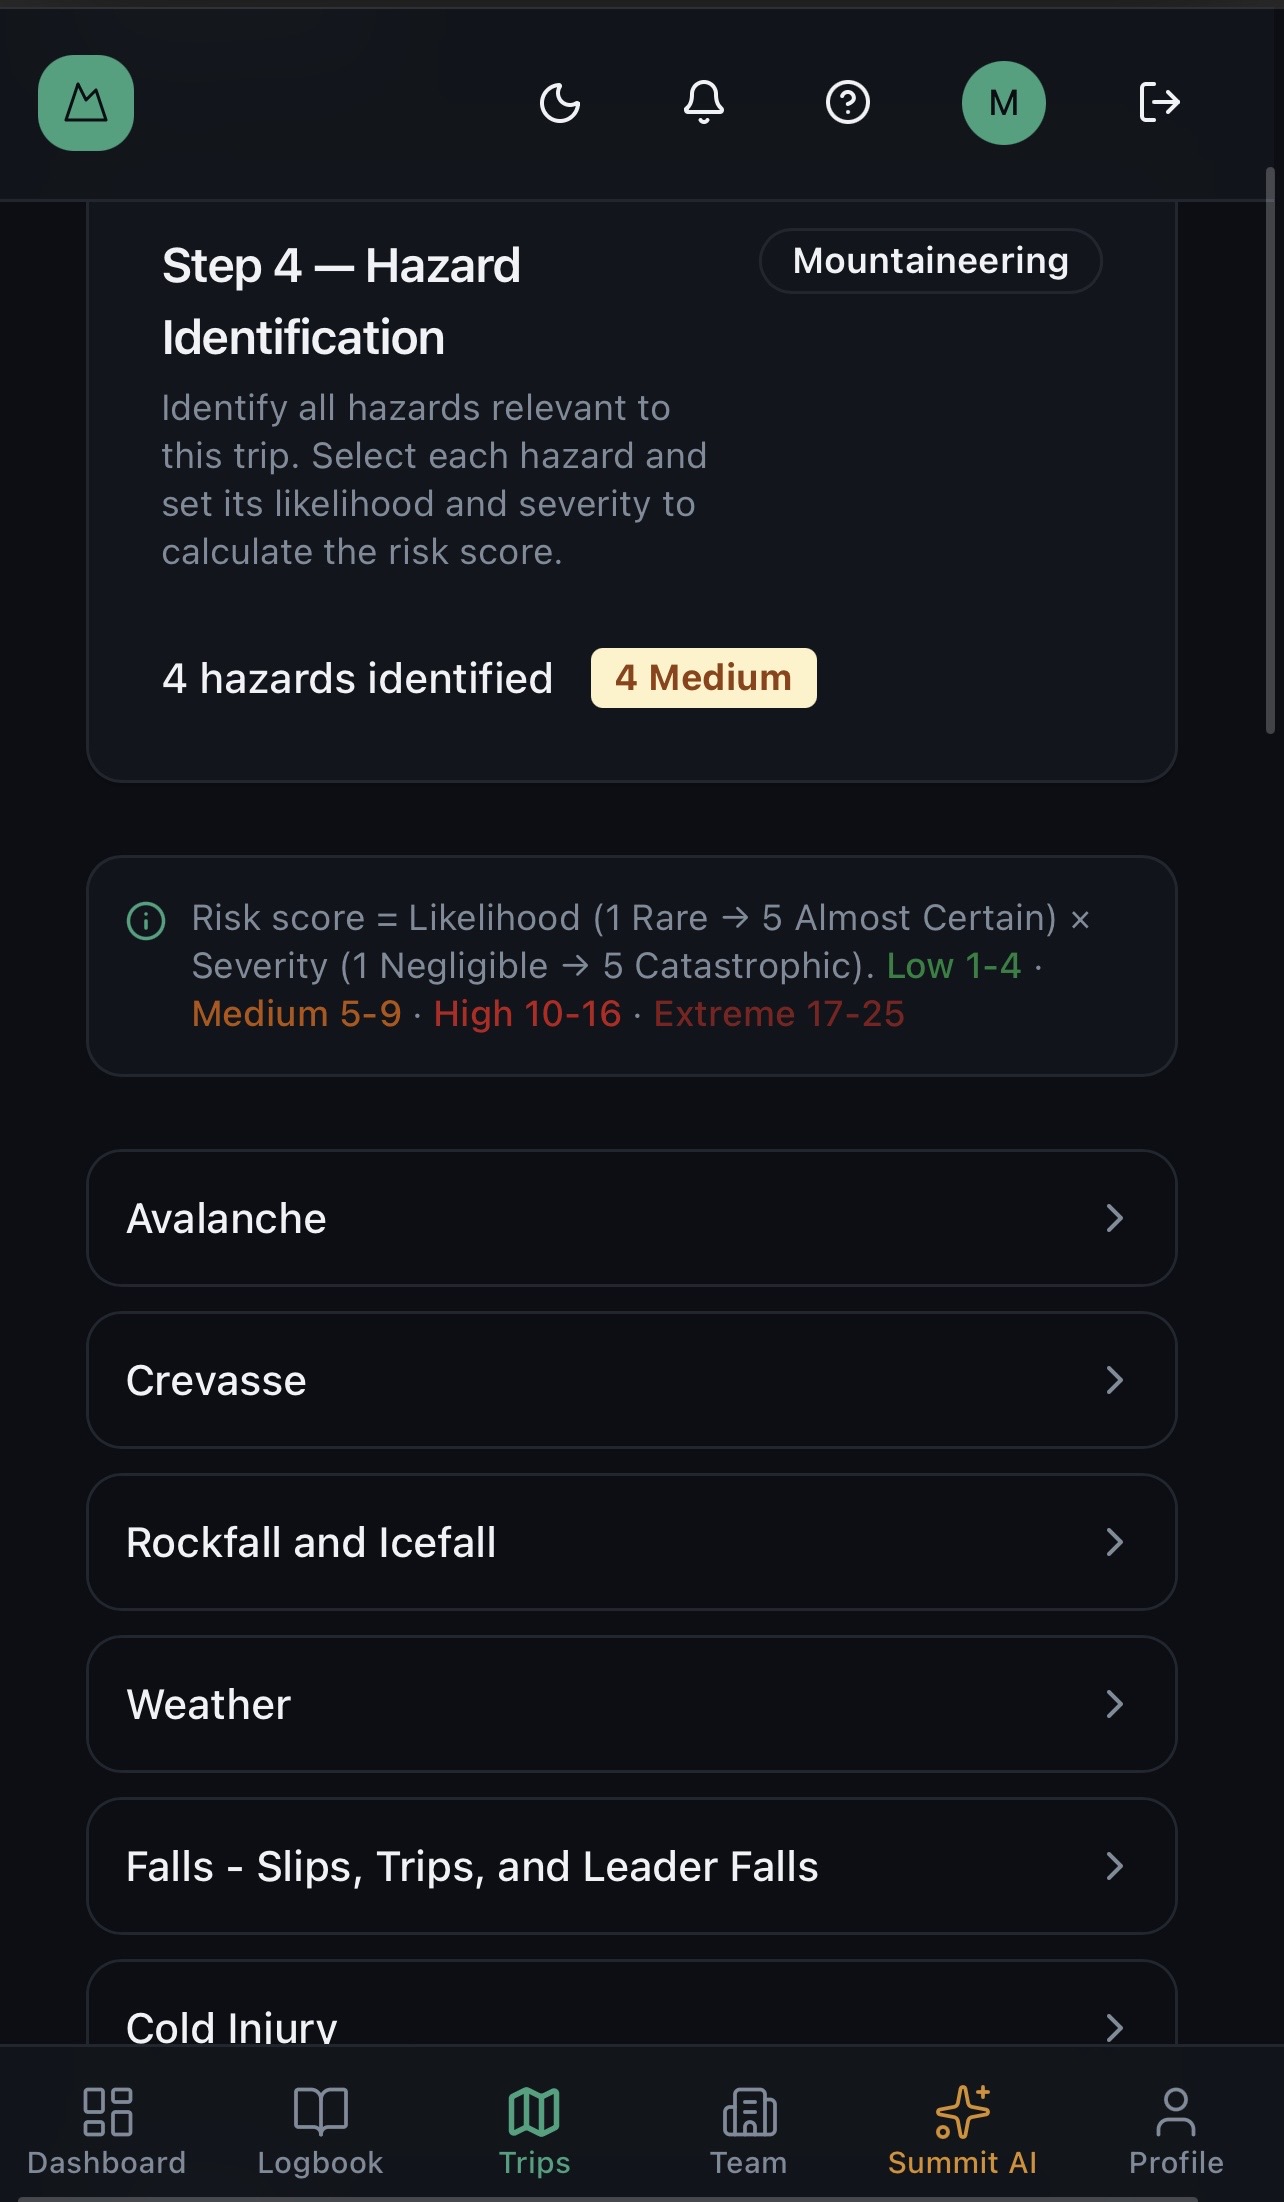Select the 4 Medium badge
This screenshot has width=1284, height=2202.
click(703, 677)
